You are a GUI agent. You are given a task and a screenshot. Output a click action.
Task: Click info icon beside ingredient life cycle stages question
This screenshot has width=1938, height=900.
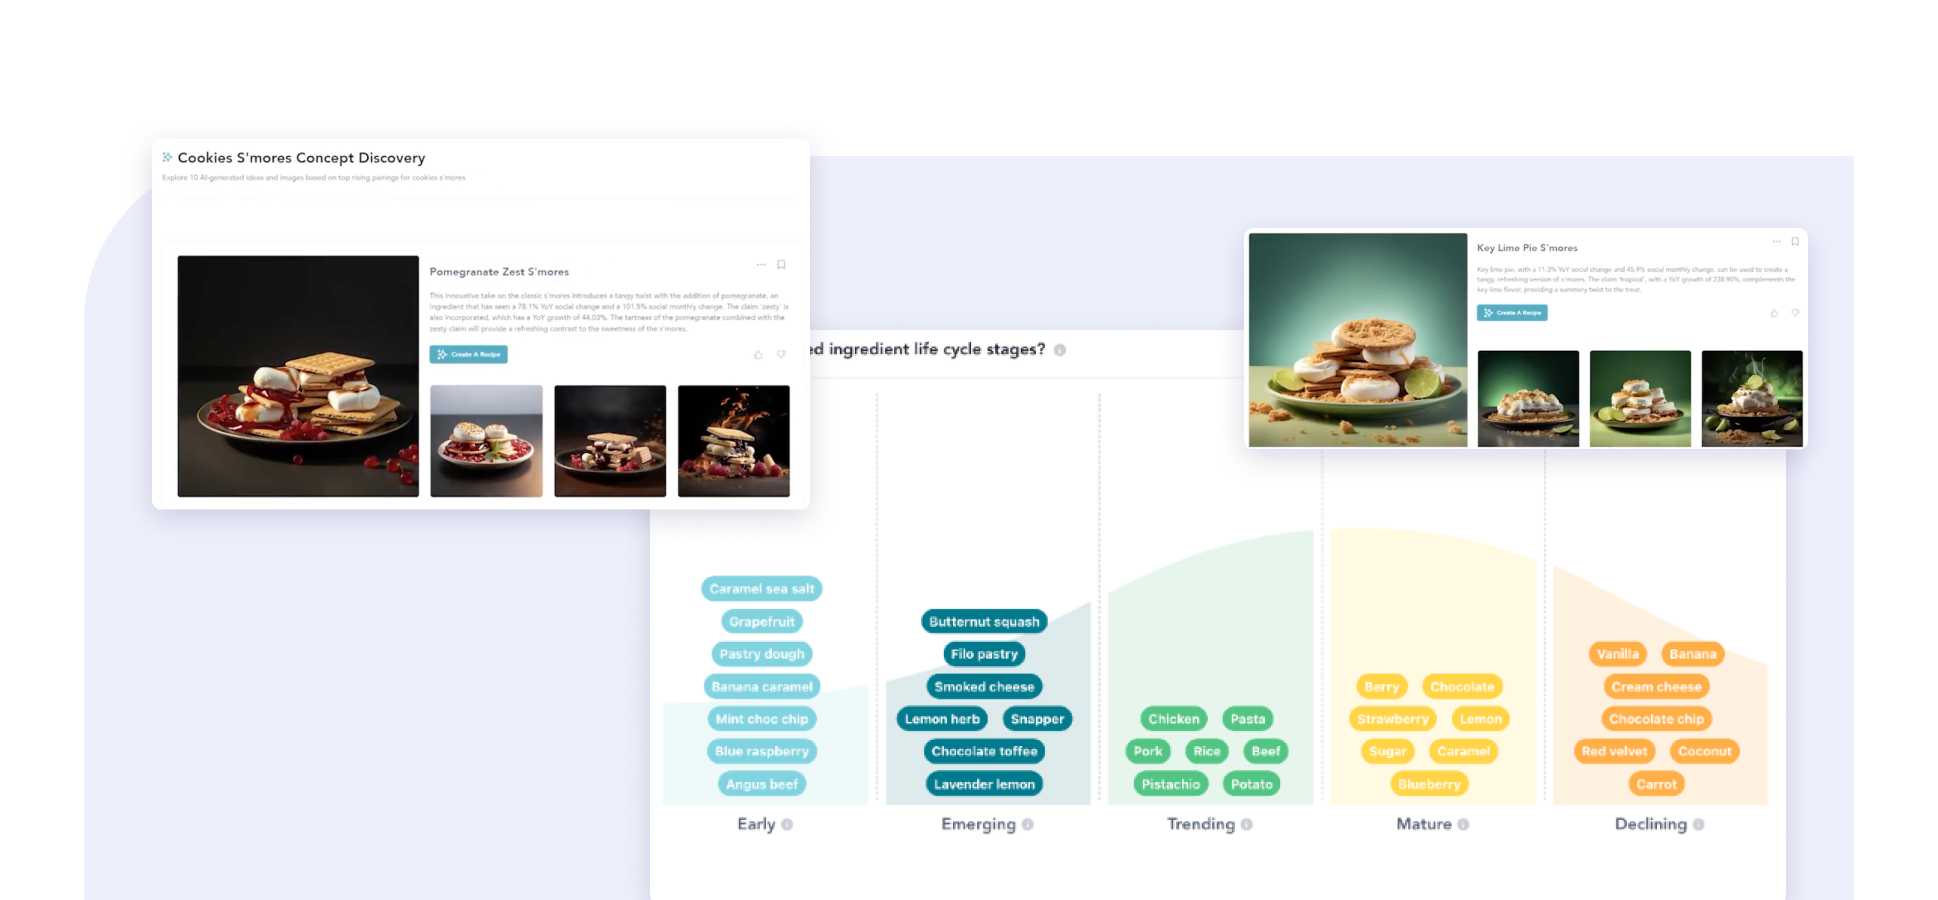coord(1060,350)
